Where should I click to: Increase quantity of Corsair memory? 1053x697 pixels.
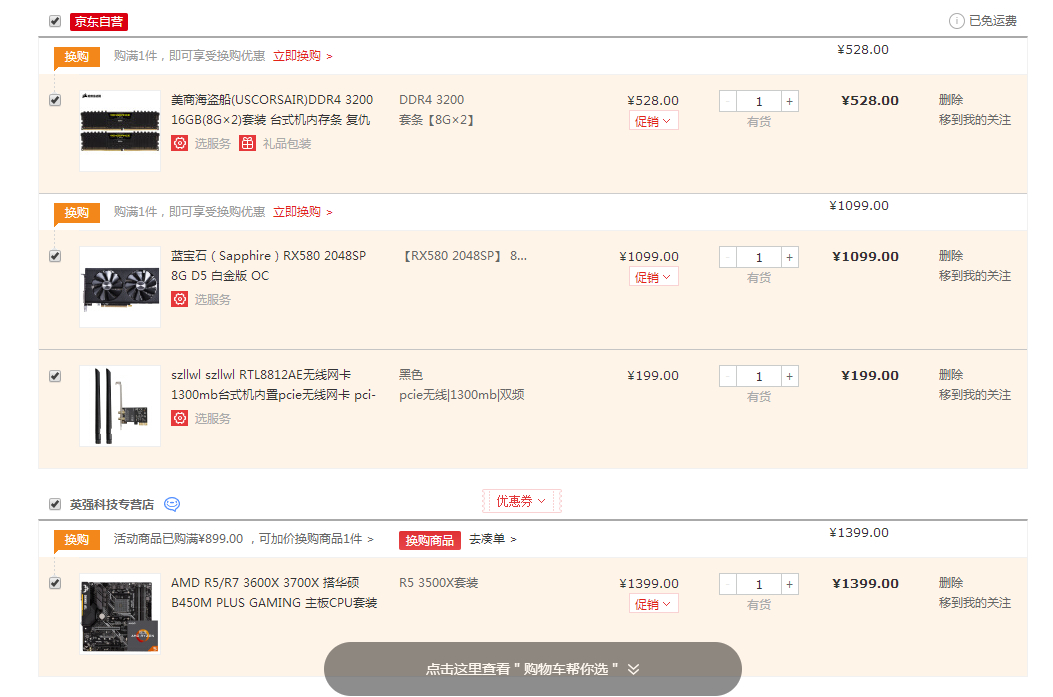click(790, 101)
